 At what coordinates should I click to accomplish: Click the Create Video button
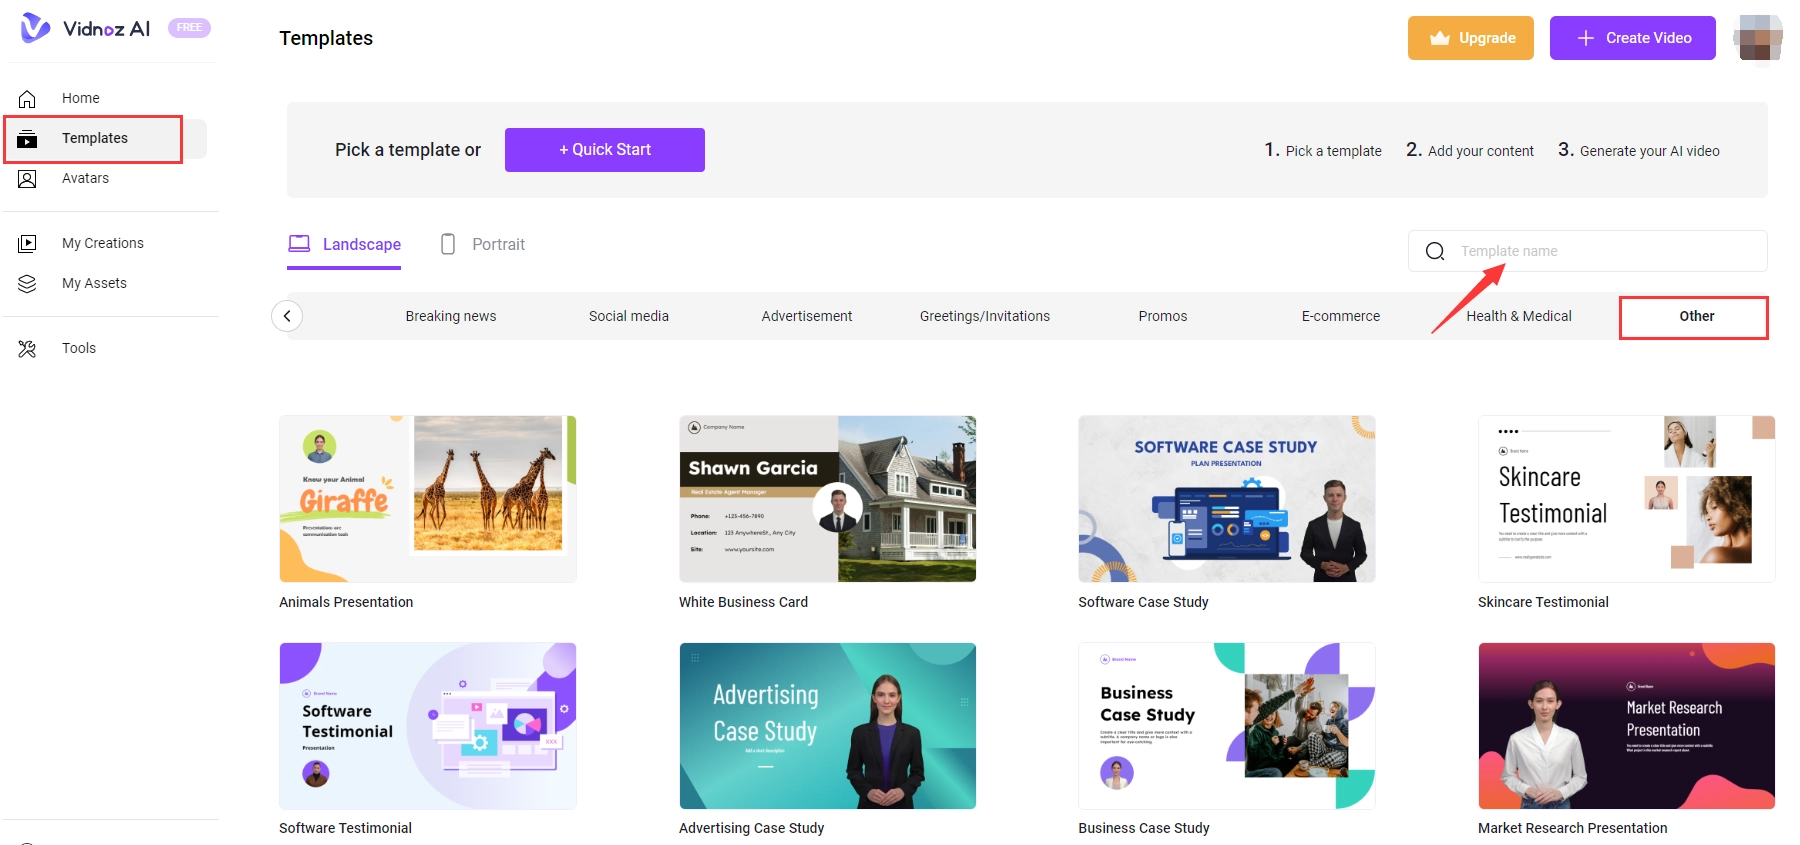coord(1632,38)
